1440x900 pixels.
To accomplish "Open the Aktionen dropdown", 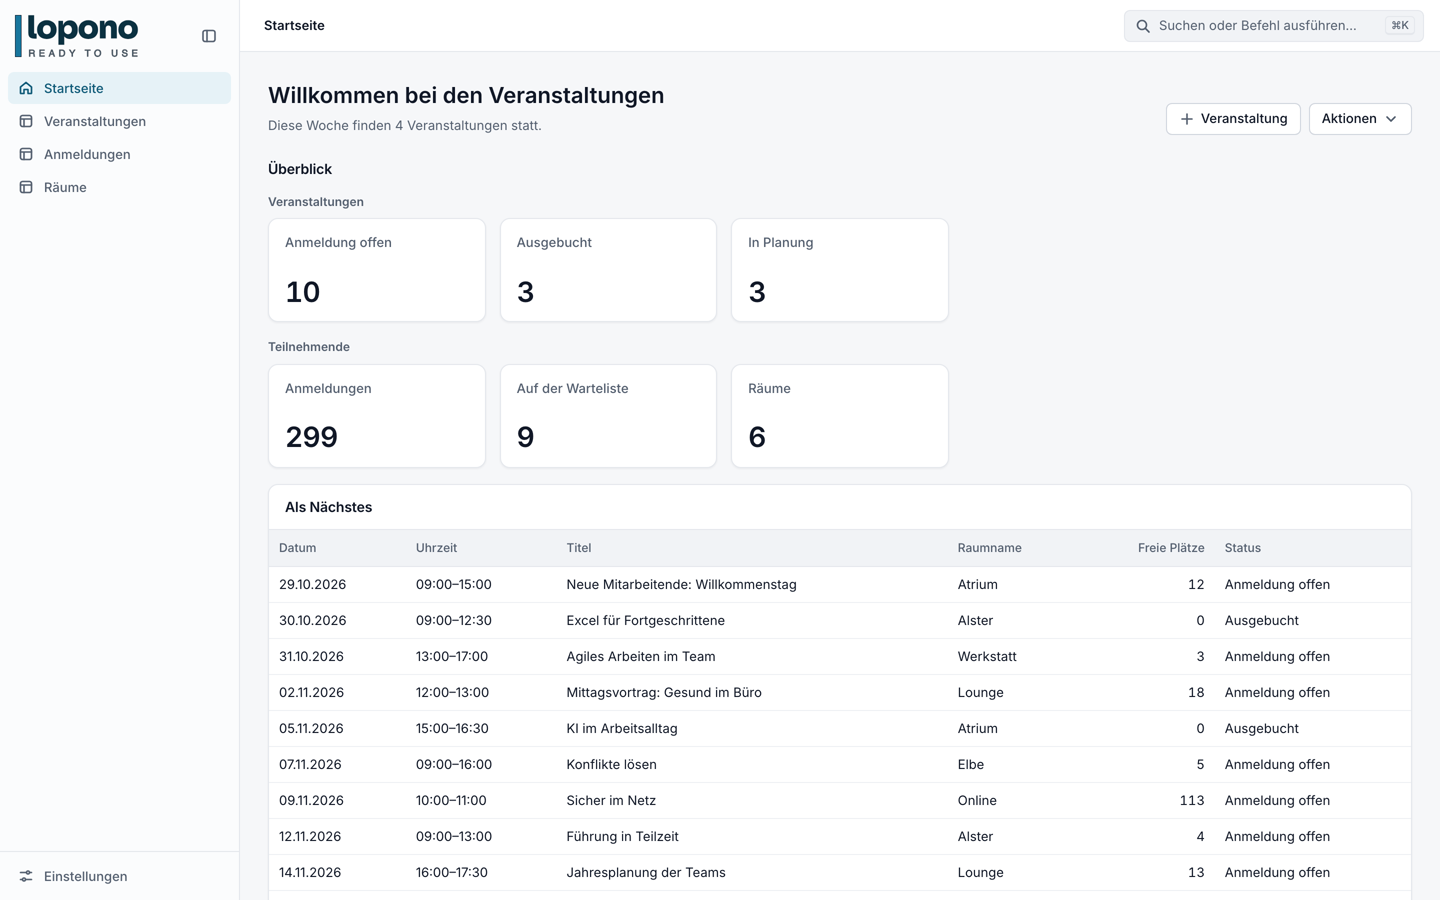I will (1360, 119).
